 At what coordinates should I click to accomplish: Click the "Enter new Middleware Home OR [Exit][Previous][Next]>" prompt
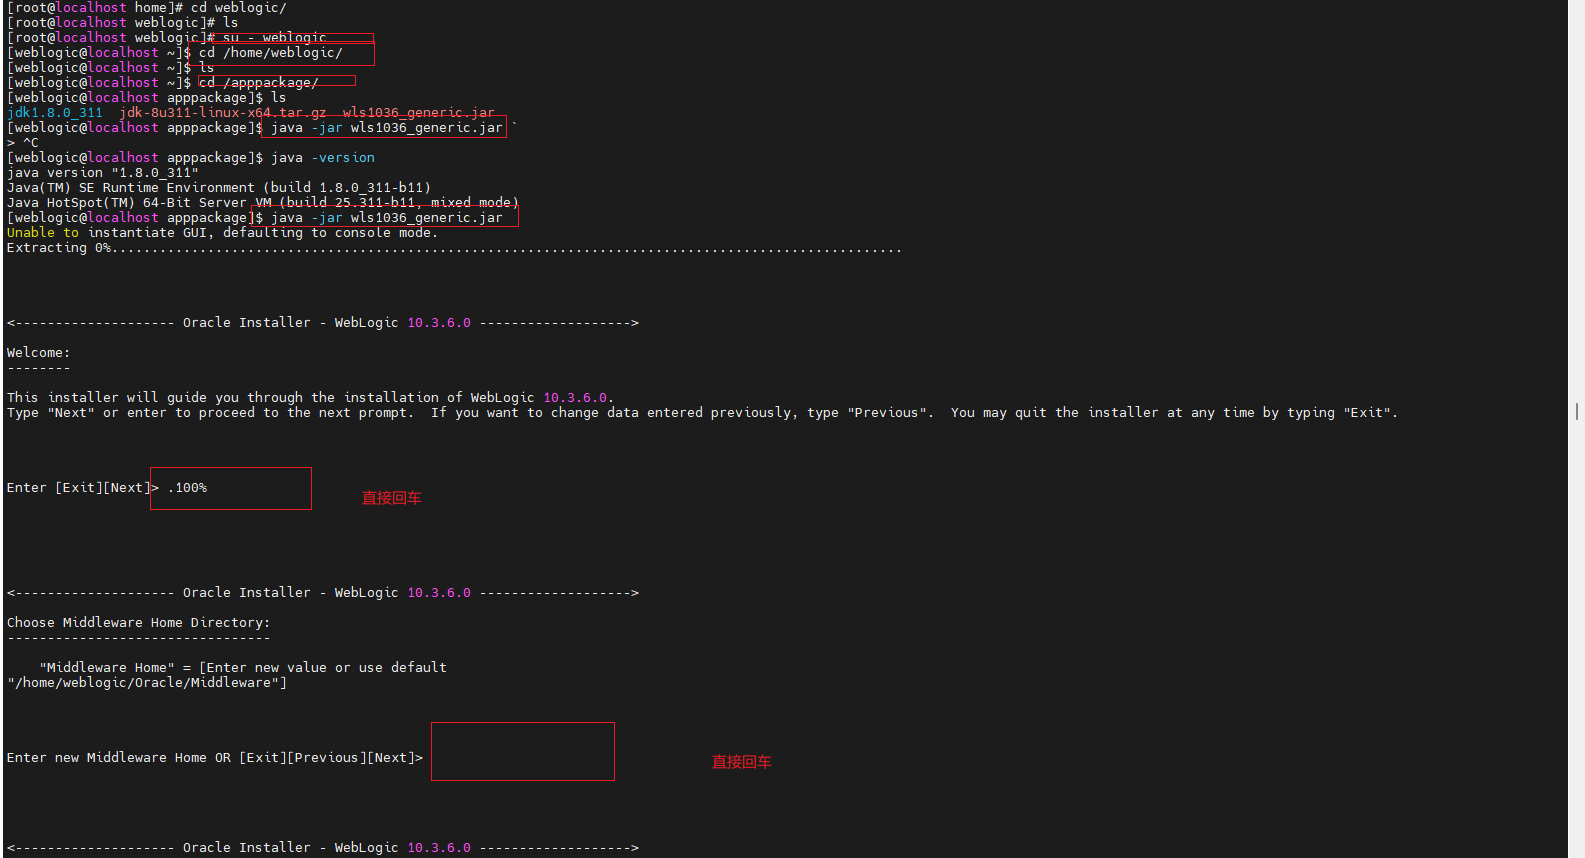(x=215, y=758)
